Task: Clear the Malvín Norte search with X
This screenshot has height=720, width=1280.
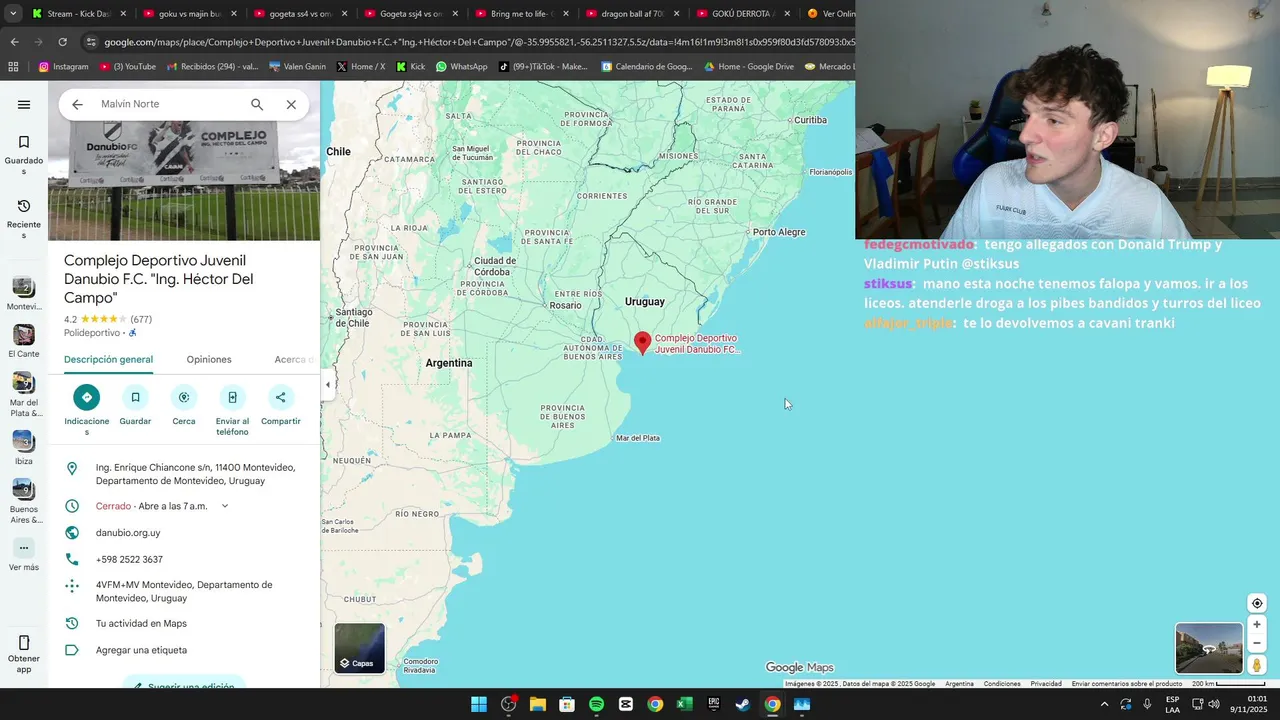Action: (291, 104)
